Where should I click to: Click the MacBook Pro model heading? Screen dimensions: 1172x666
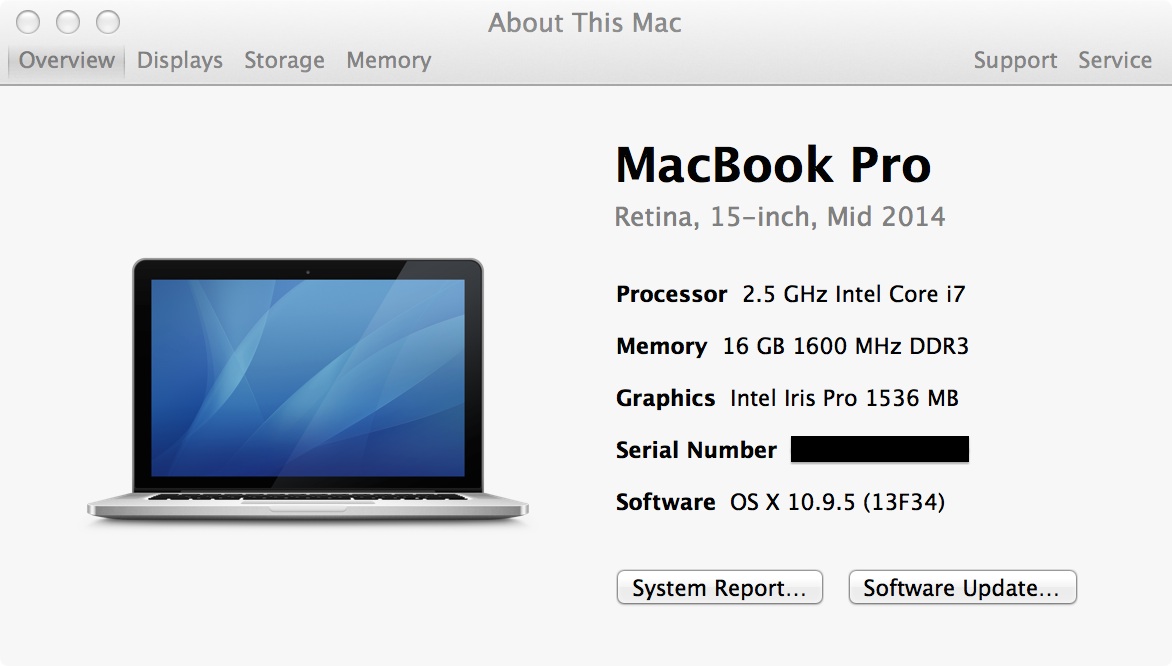tap(773, 164)
